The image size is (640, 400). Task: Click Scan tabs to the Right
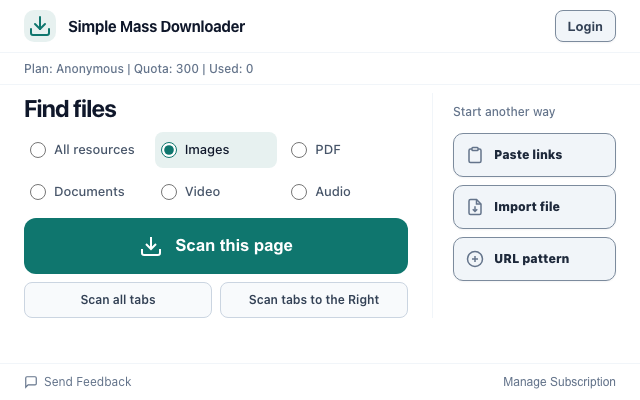pos(314,300)
